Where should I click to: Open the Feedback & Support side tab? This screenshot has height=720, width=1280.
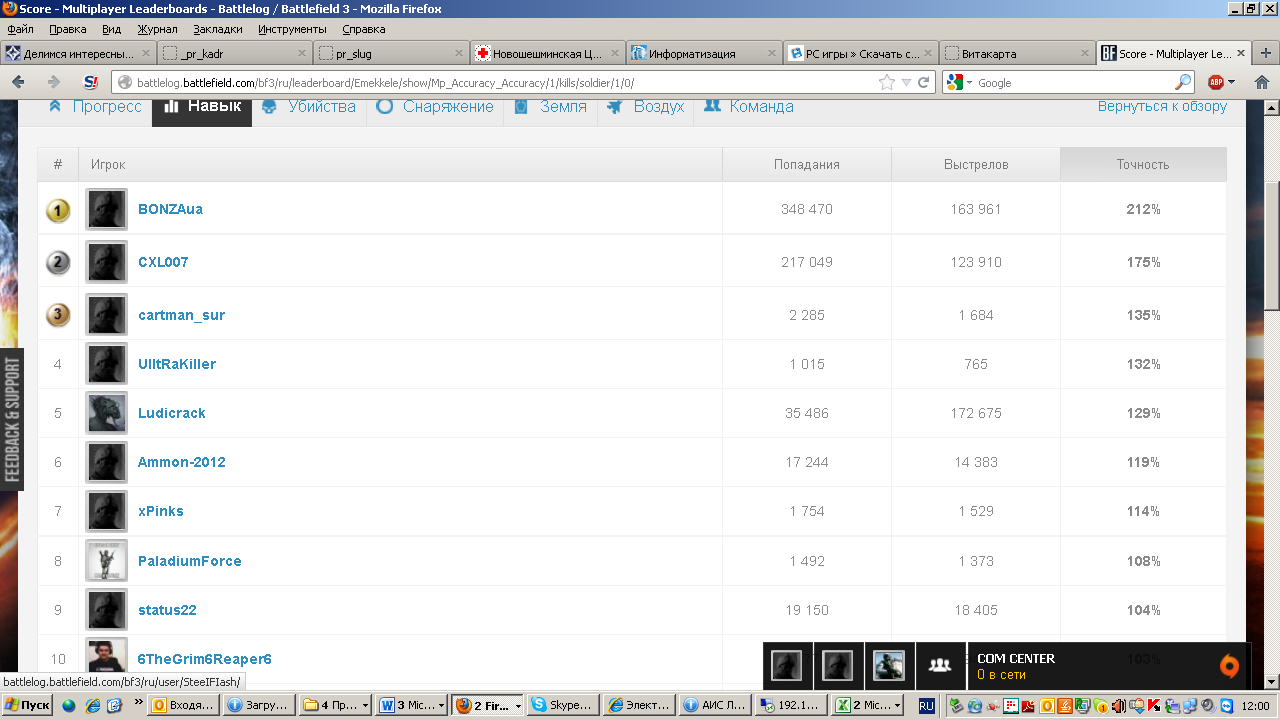[x=11, y=418]
